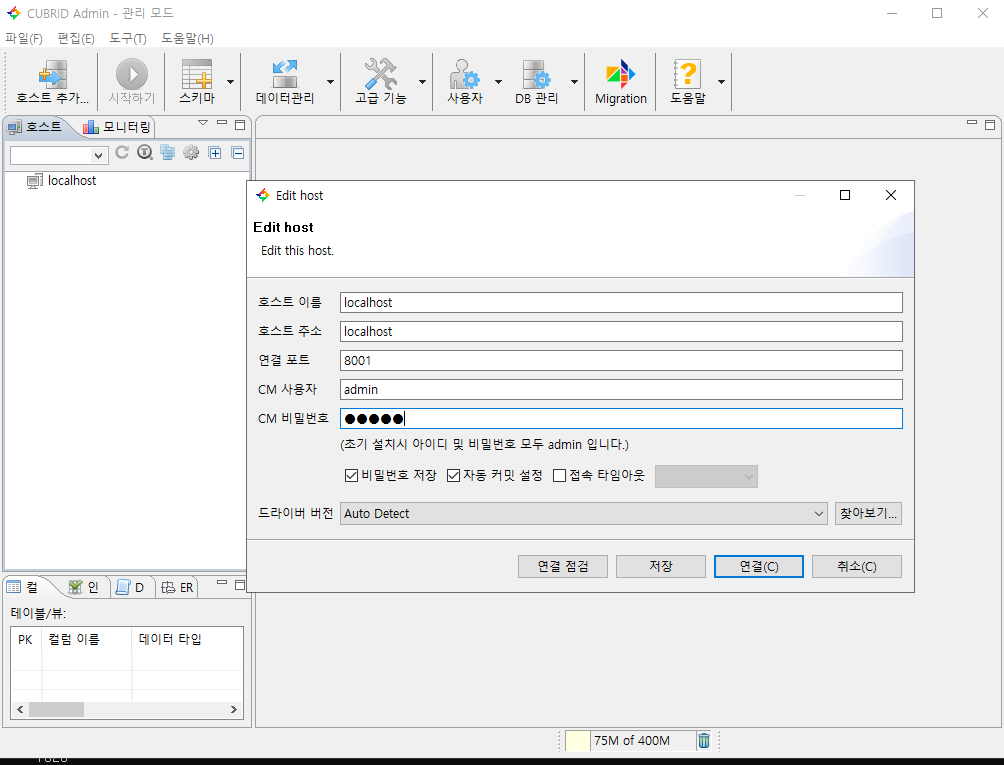Toggle the 자동 커밋 설정 checkbox
Image resolution: width=1004 pixels, height=765 pixels.
point(453,476)
